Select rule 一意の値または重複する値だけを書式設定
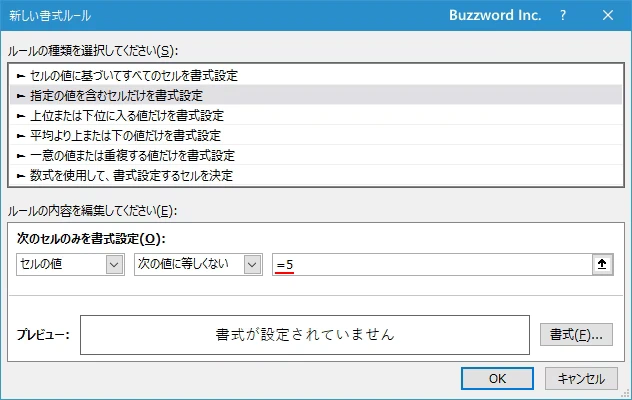 tap(316, 155)
